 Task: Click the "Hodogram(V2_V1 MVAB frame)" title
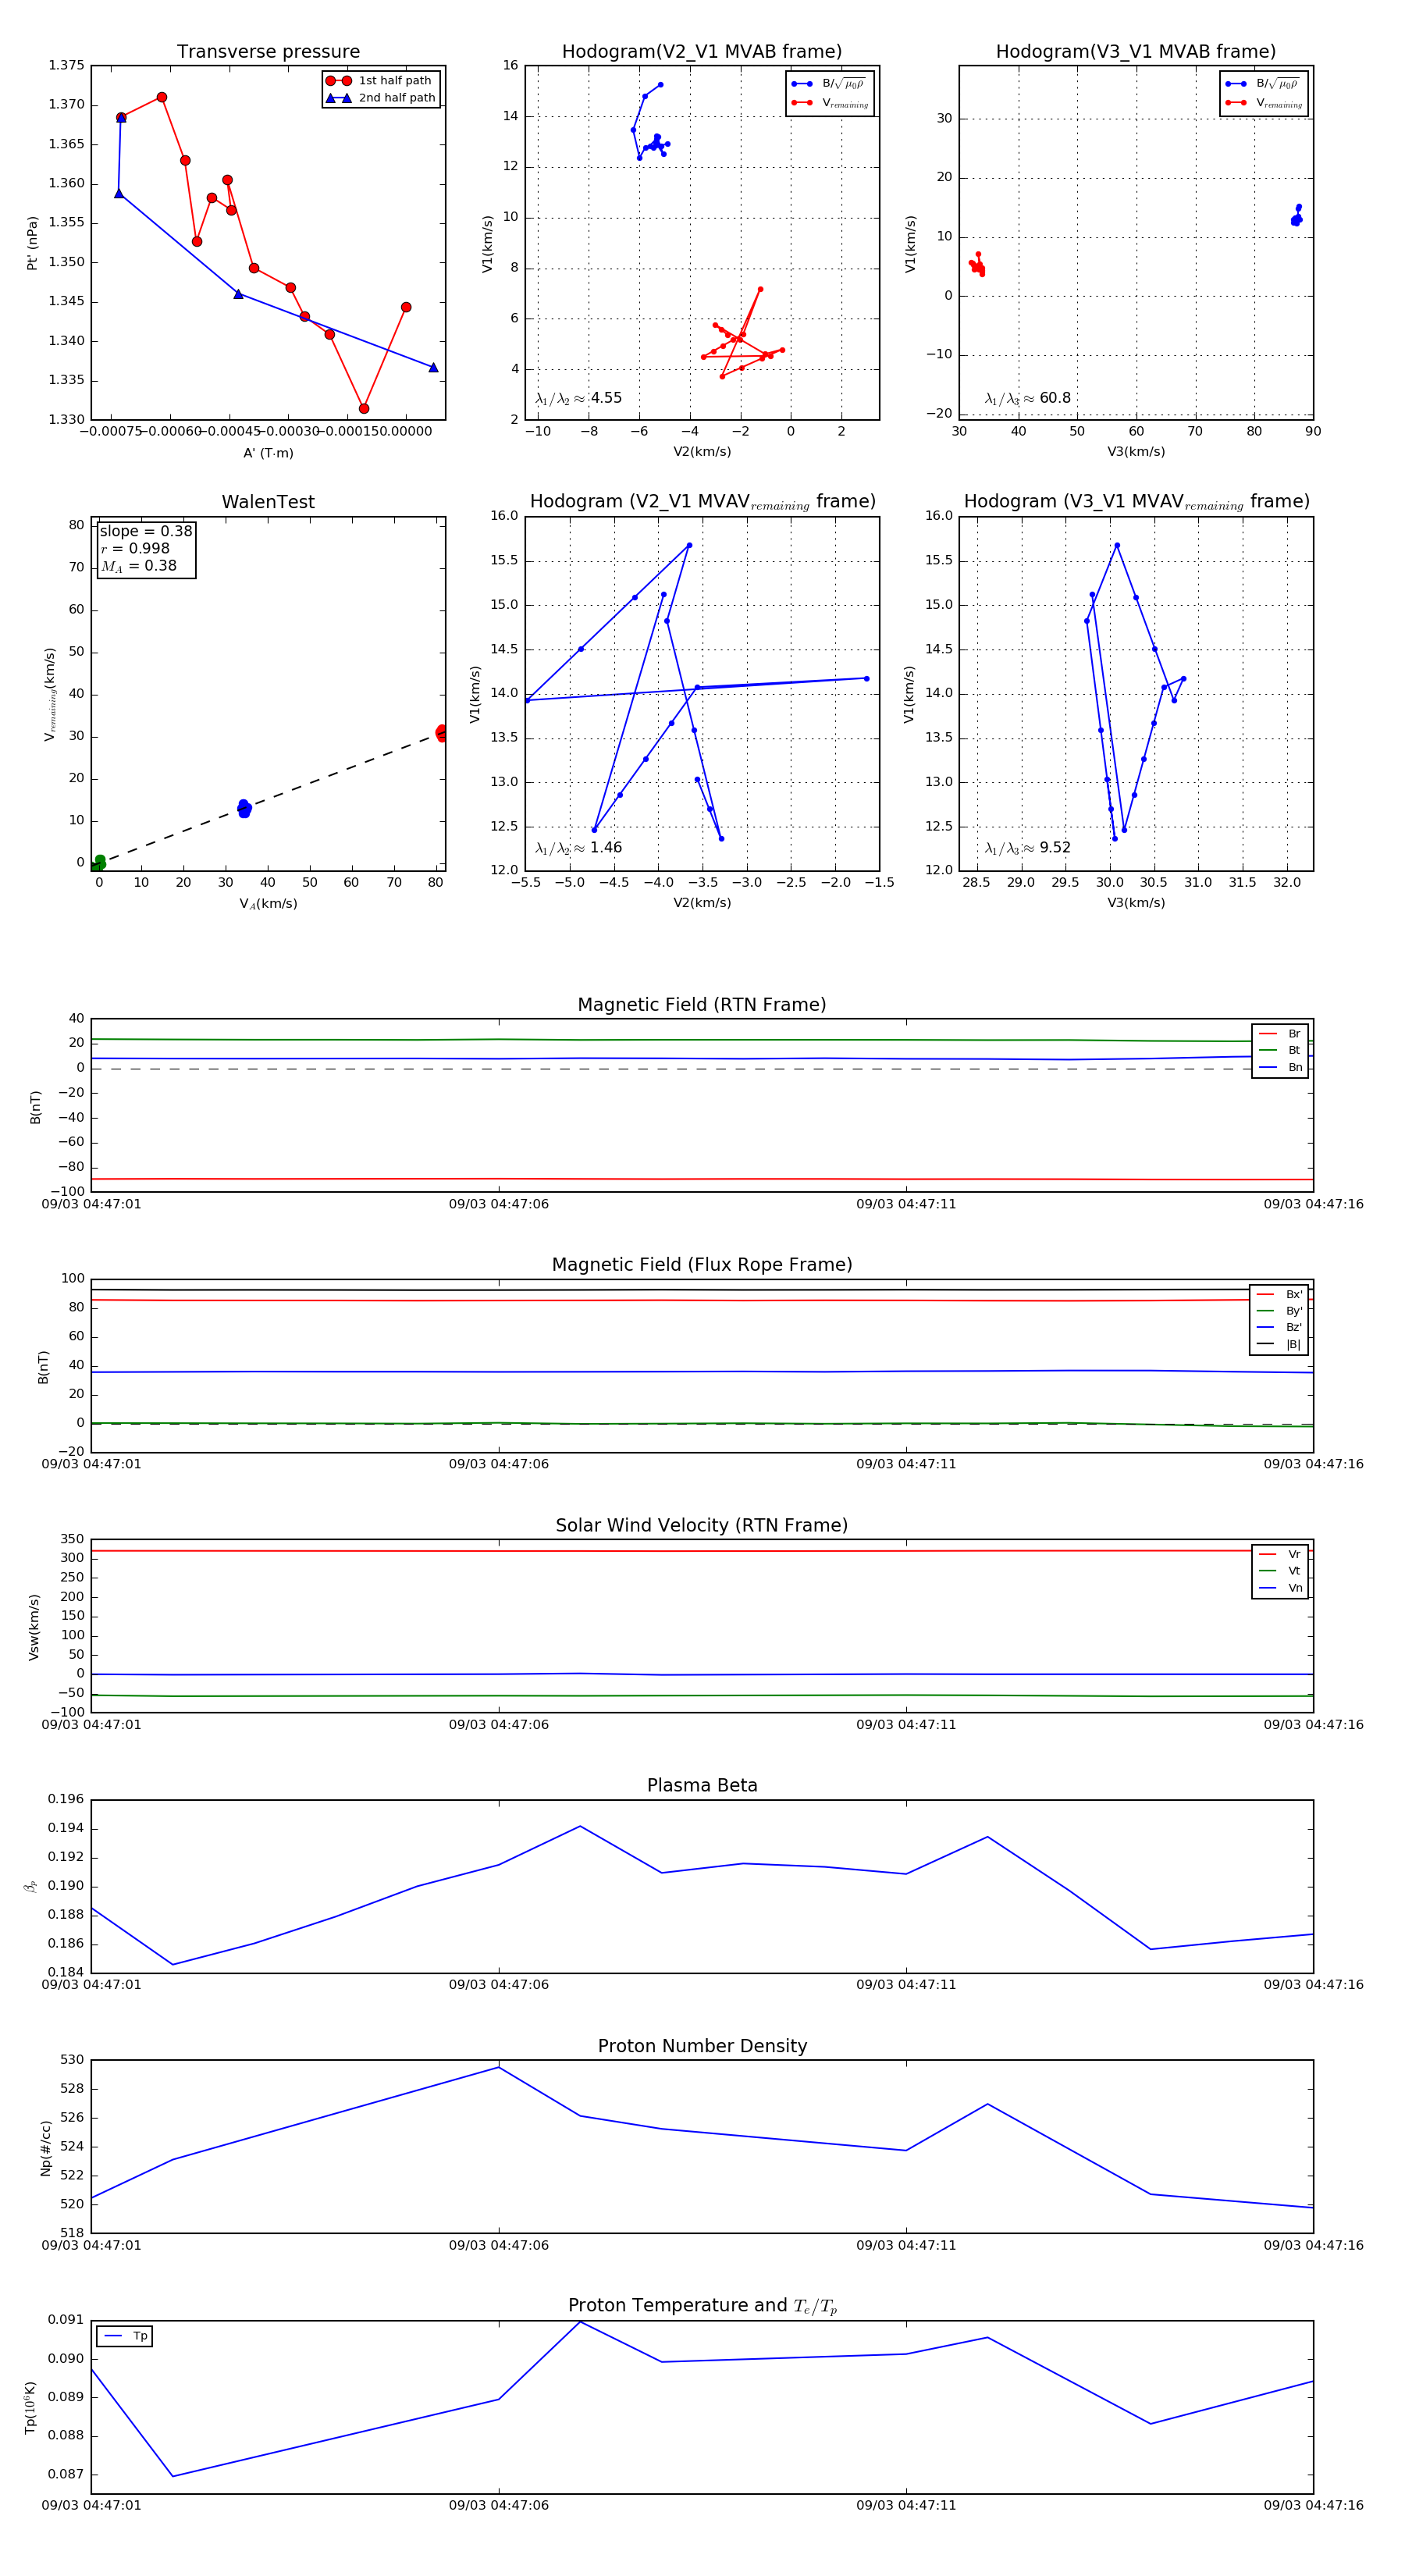coord(702,52)
